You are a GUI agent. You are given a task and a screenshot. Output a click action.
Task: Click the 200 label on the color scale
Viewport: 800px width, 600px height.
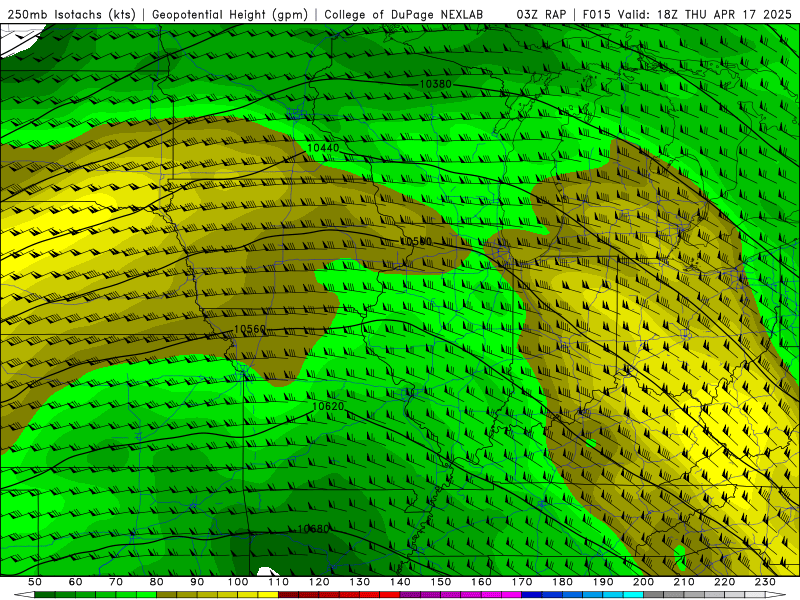point(643,582)
